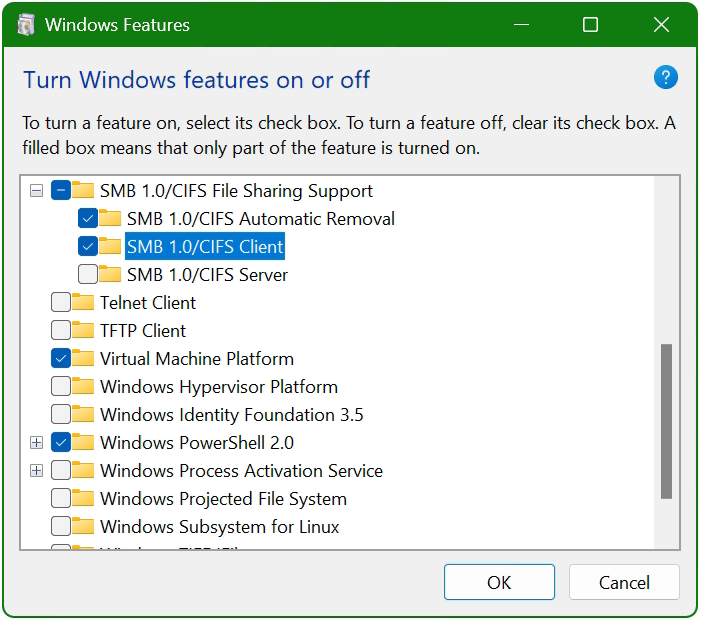Click folder icon beside Windows Identity Foundation 3.5
The height and width of the screenshot is (620, 701).
point(83,414)
